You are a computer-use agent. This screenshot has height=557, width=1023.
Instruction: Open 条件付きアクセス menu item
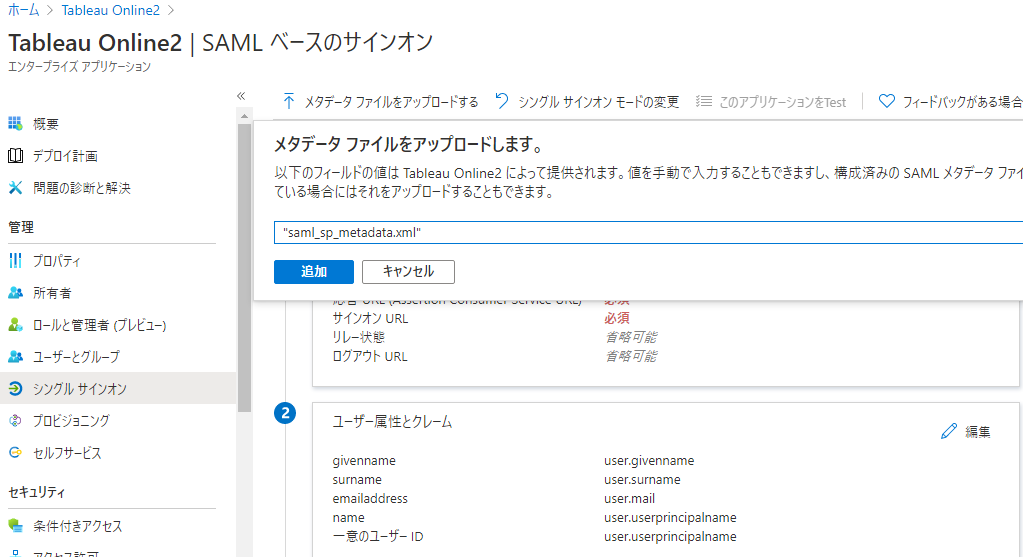pyautogui.click(x=78, y=526)
